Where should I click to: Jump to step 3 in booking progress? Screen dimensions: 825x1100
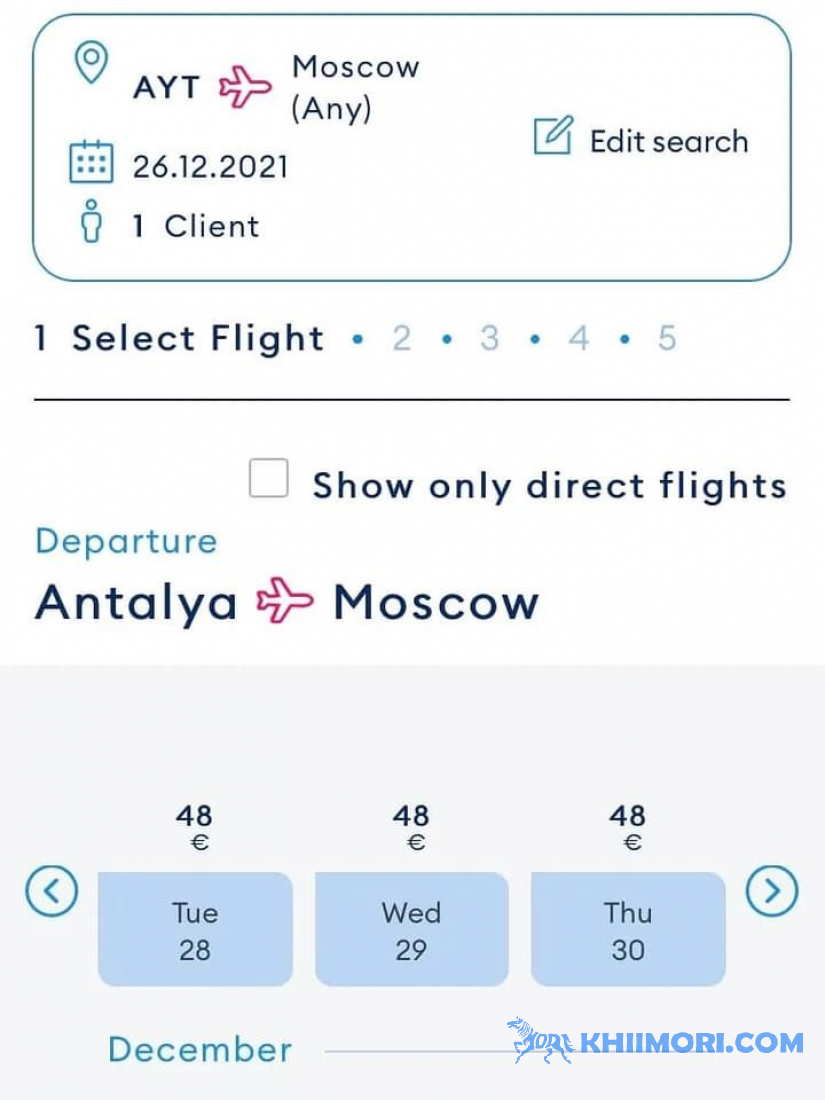coord(490,338)
